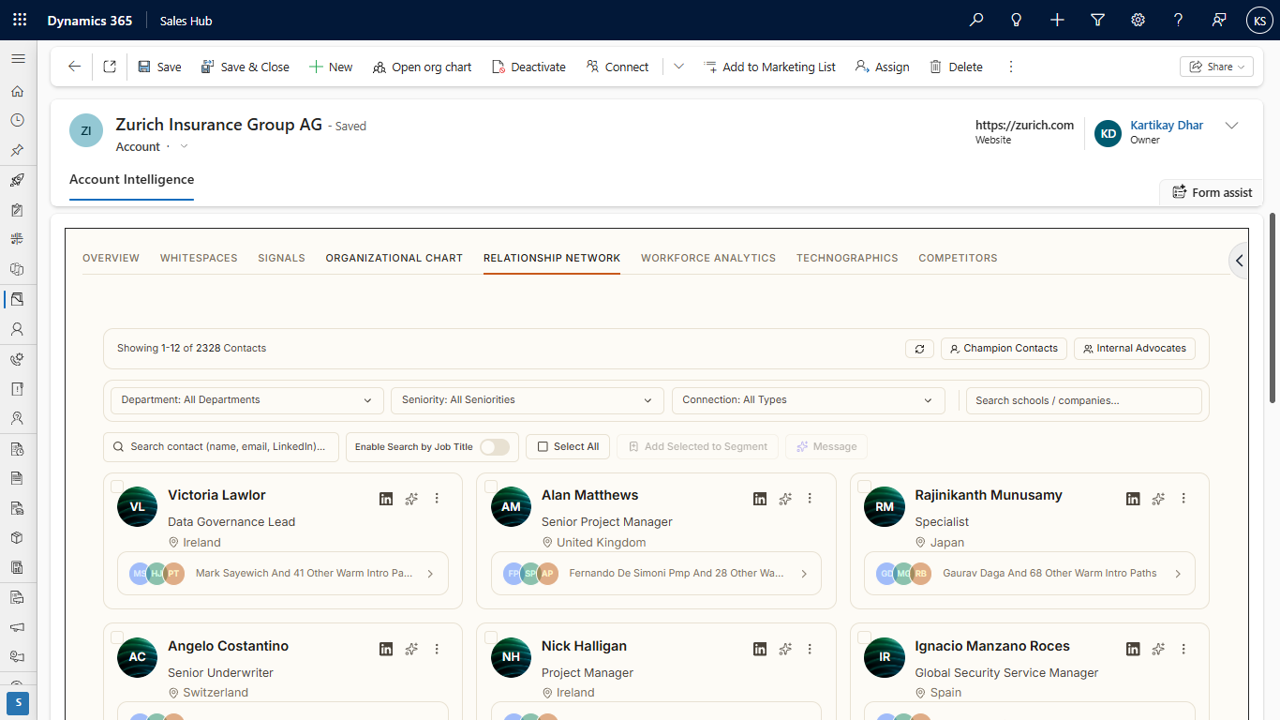Collapse side panel with left chevron
This screenshot has height=720, width=1280.
[1240, 261]
